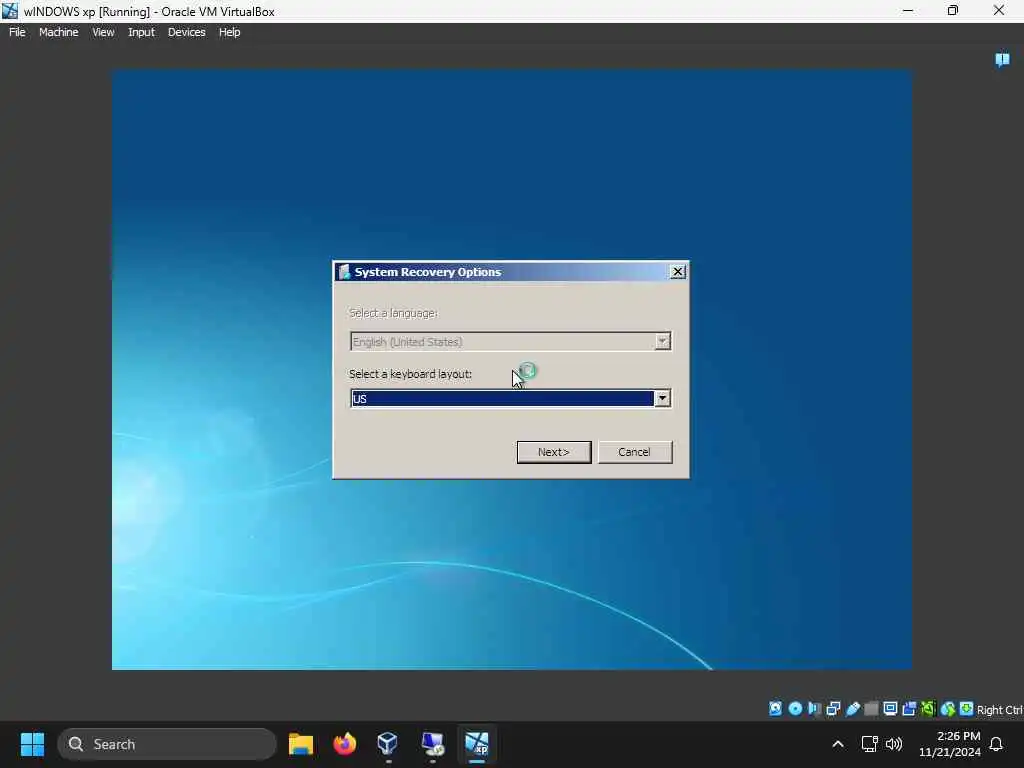Open the Windows notifications bell
The width and height of the screenshot is (1024, 768).
(x=996, y=744)
